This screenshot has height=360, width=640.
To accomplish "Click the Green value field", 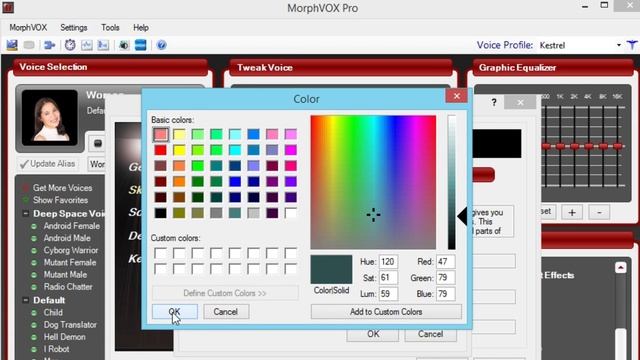I will 445,278.
